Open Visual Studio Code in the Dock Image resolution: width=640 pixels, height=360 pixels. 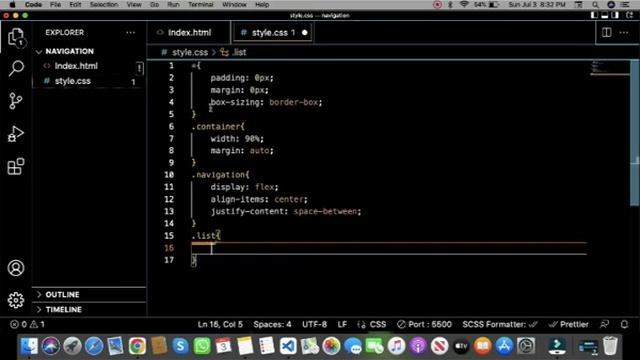pos(288,346)
